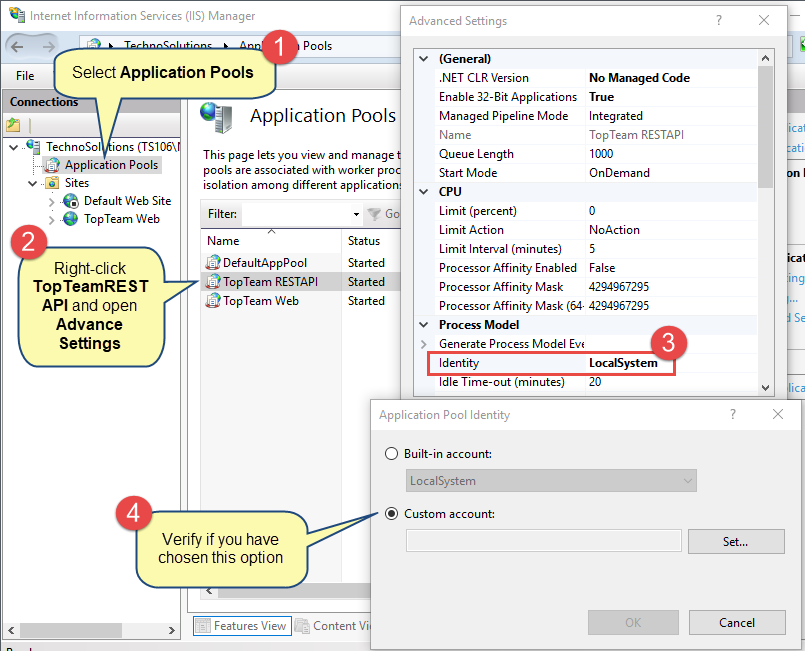
Task: Select the Limit Action property row
Action: tap(595, 229)
